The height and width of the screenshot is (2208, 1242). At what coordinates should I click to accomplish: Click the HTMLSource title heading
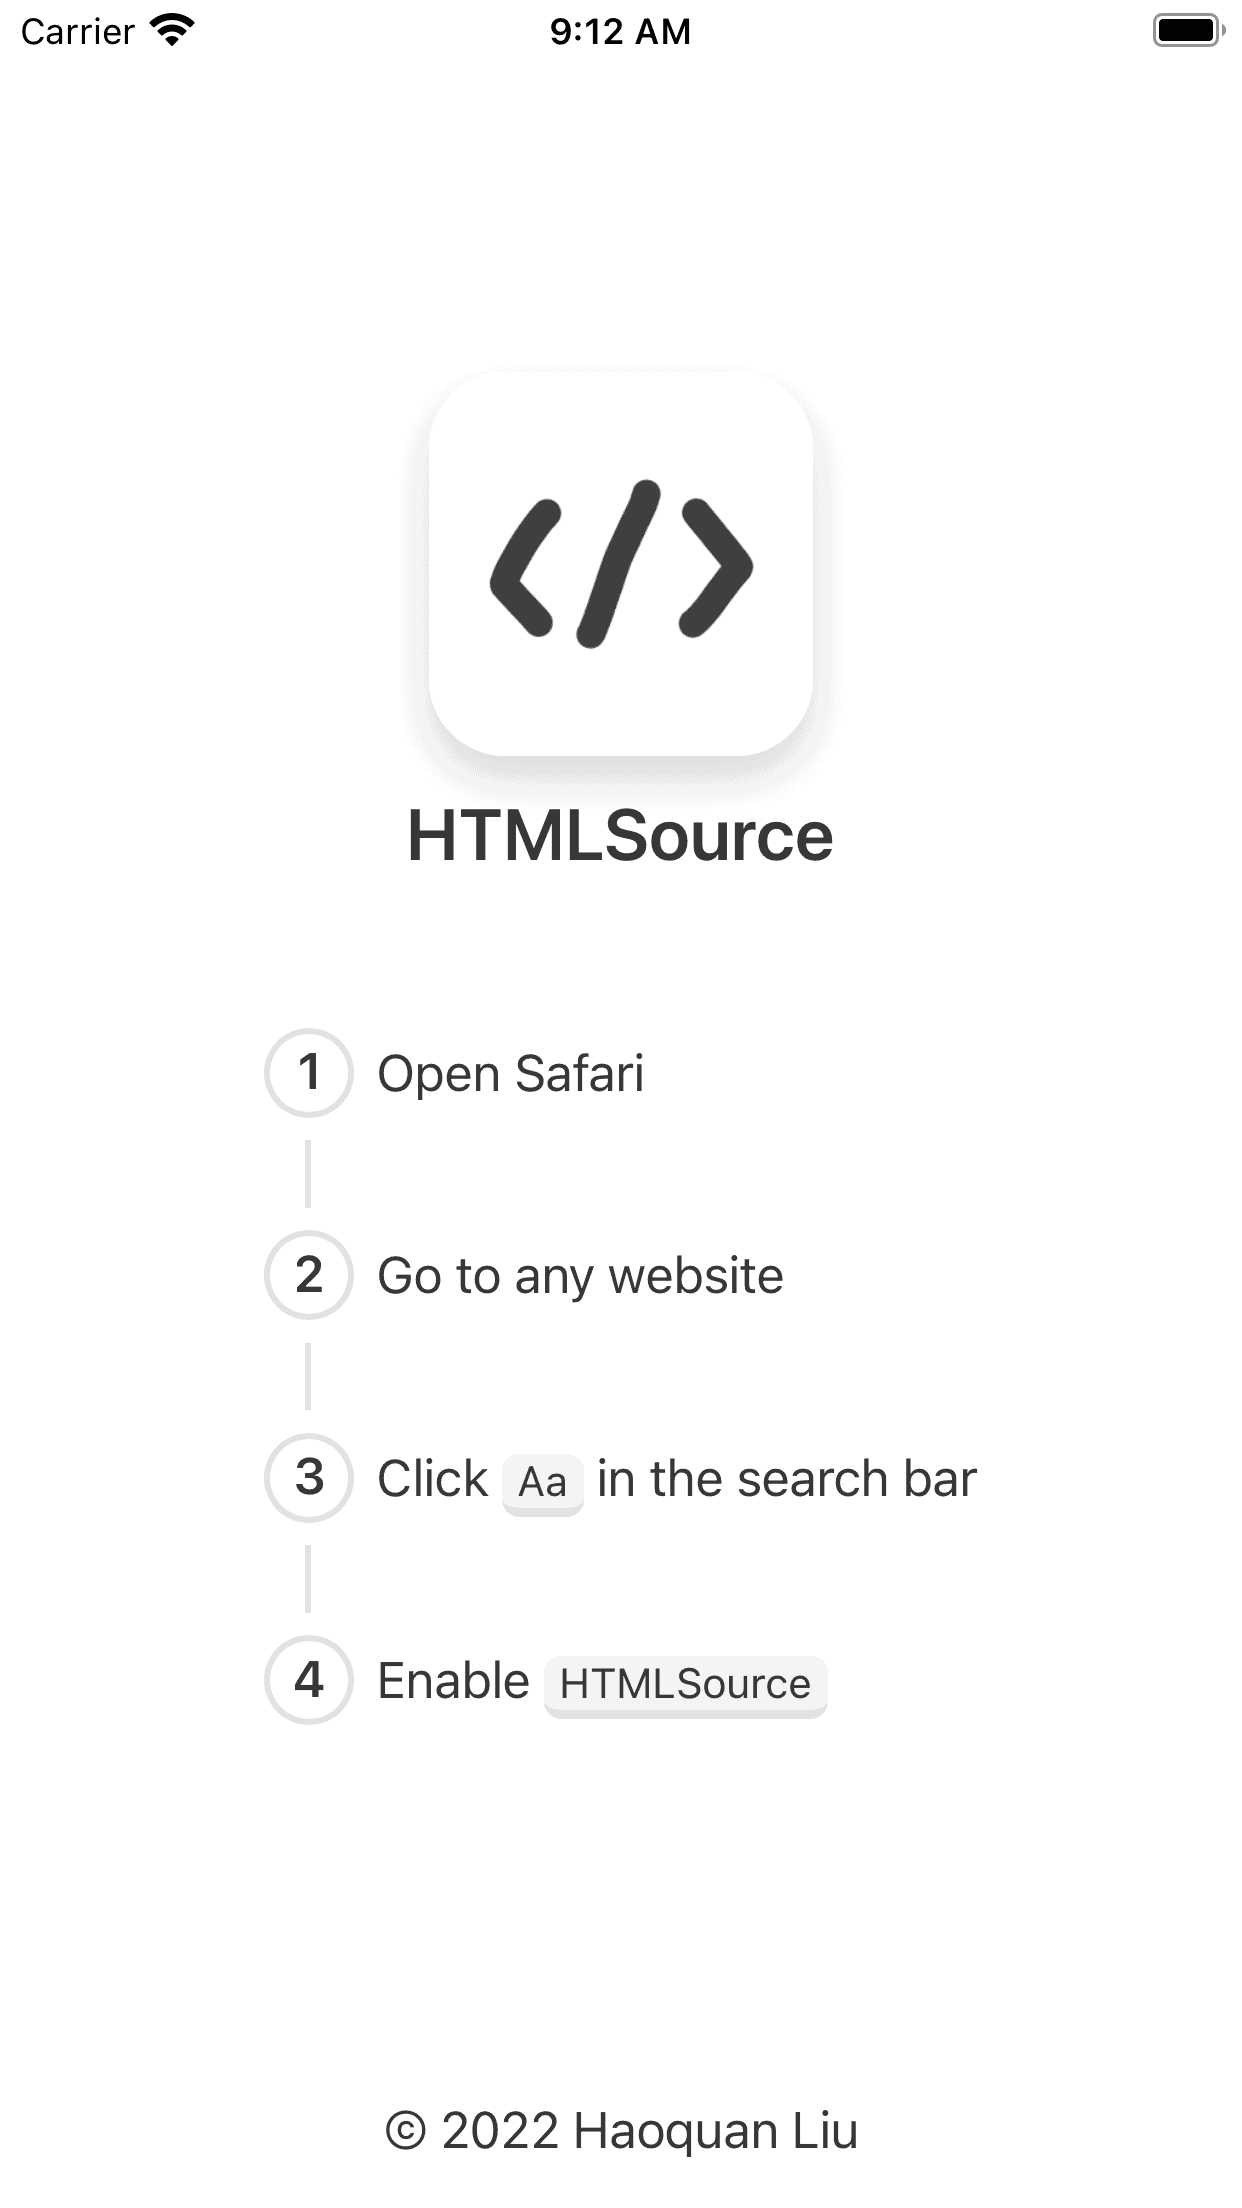[x=621, y=836]
